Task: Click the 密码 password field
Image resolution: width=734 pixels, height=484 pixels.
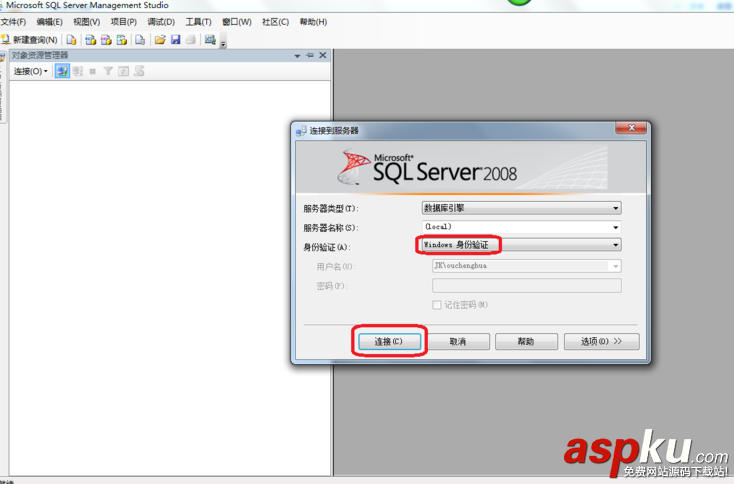Action: [x=527, y=286]
